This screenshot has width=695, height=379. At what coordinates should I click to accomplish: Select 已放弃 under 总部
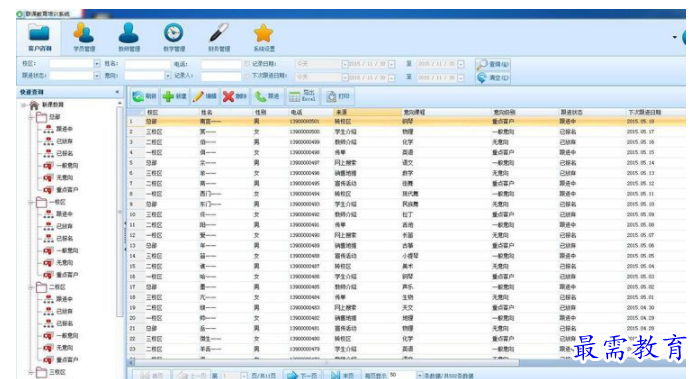(58, 141)
